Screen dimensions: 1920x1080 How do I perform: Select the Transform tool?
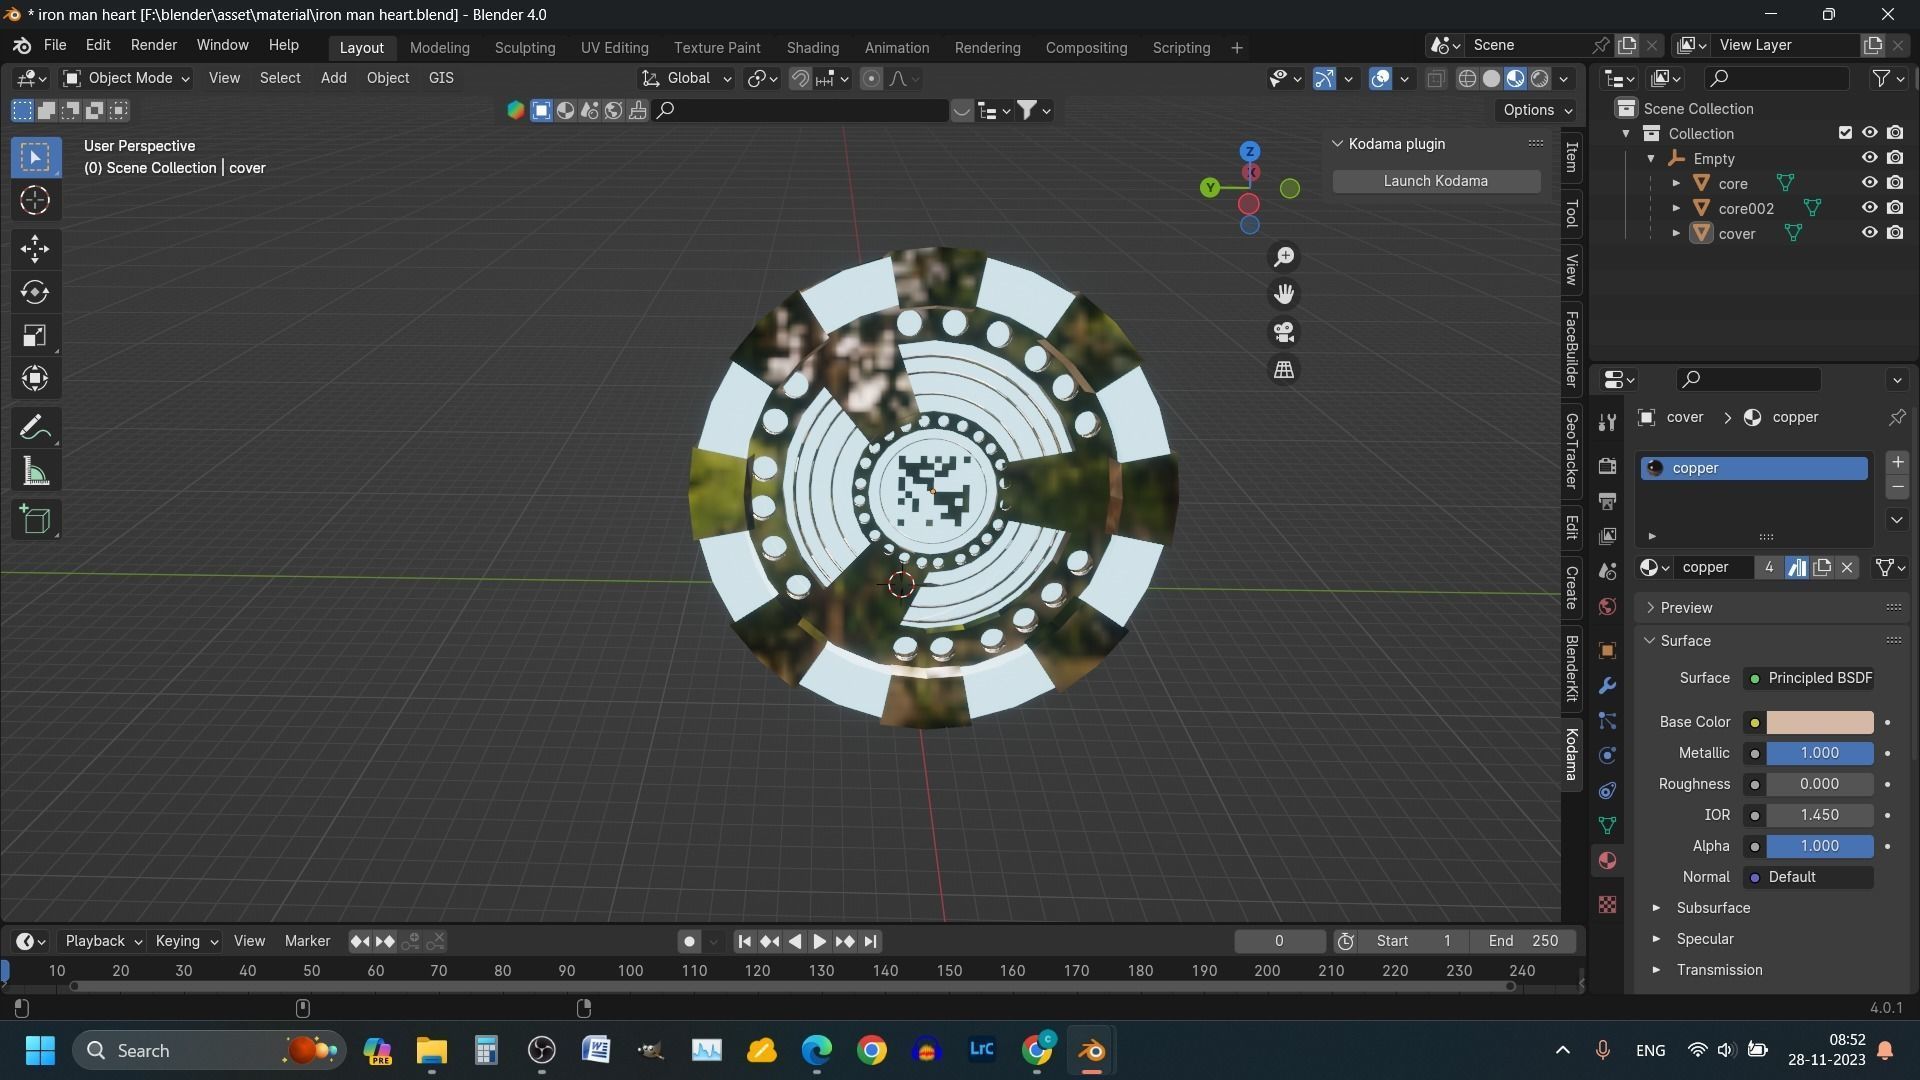coord(35,378)
